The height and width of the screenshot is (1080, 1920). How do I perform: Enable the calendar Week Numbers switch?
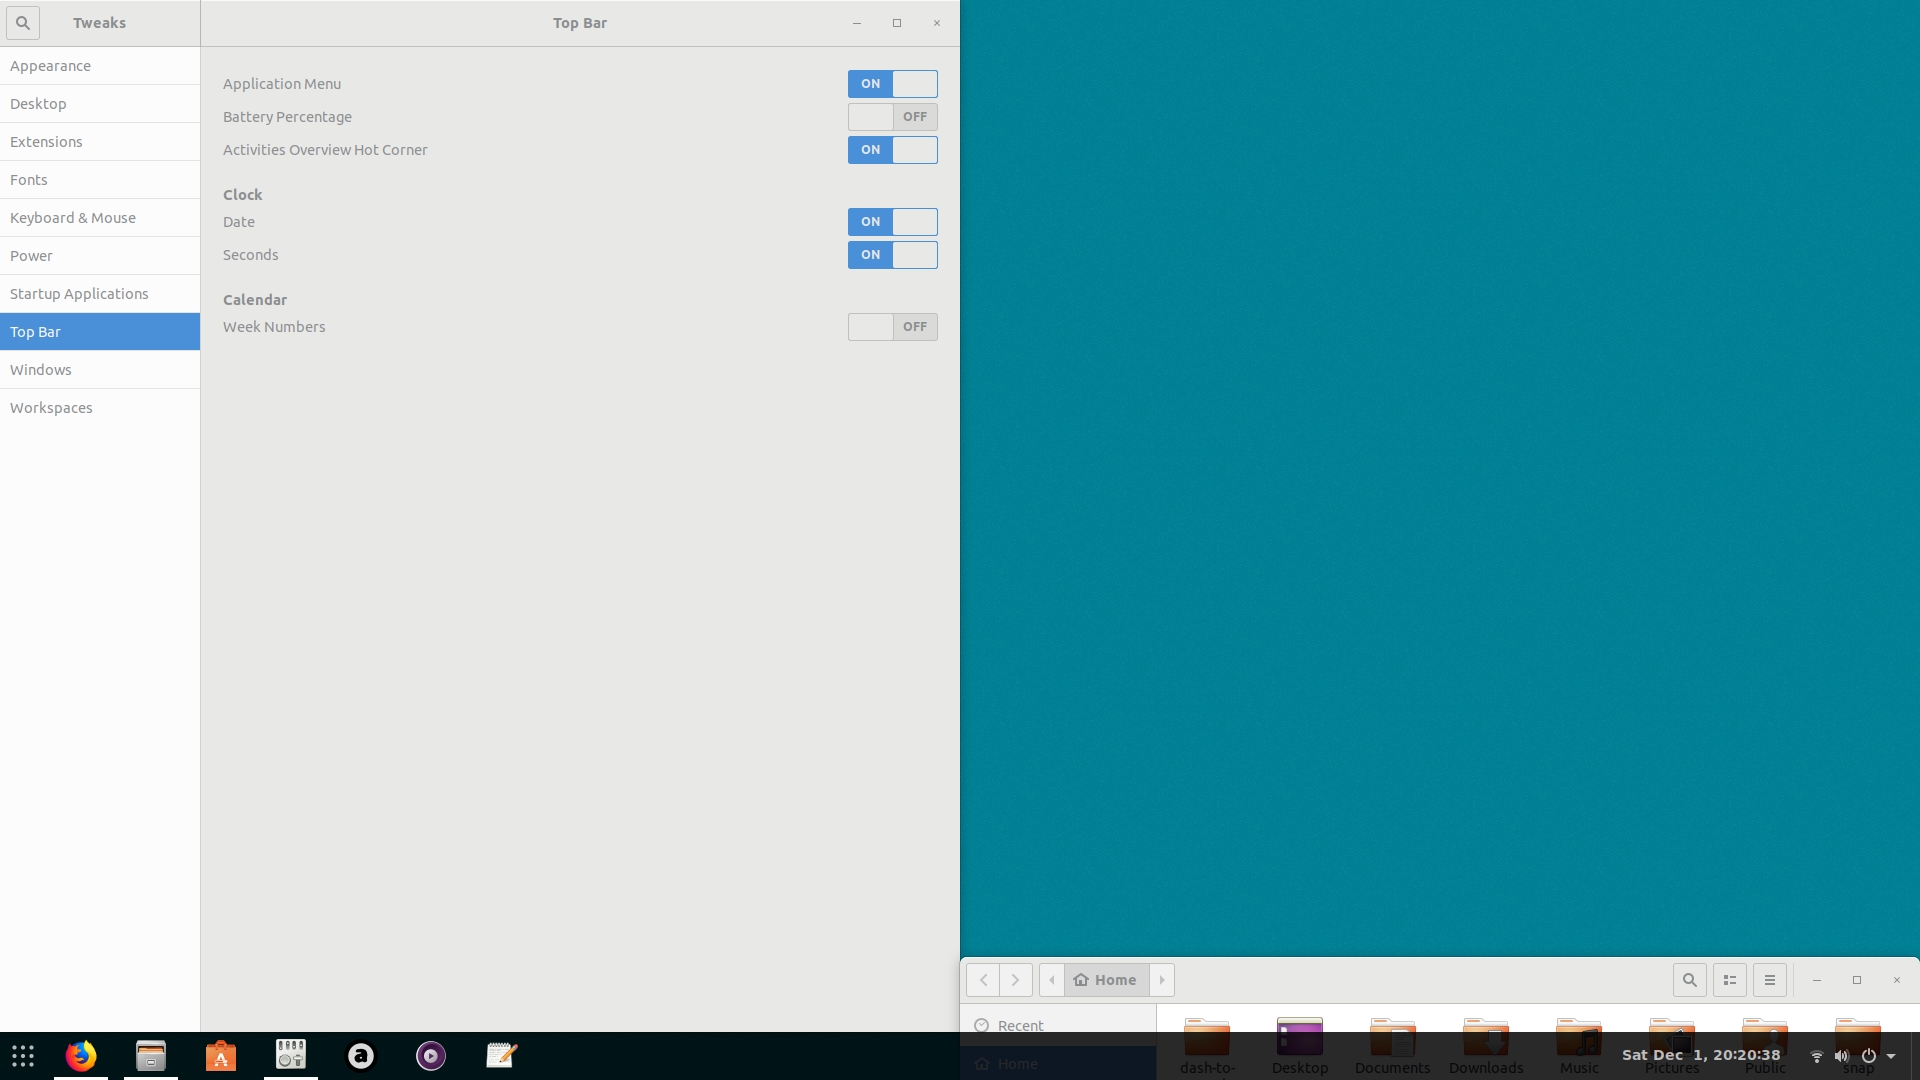893,327
